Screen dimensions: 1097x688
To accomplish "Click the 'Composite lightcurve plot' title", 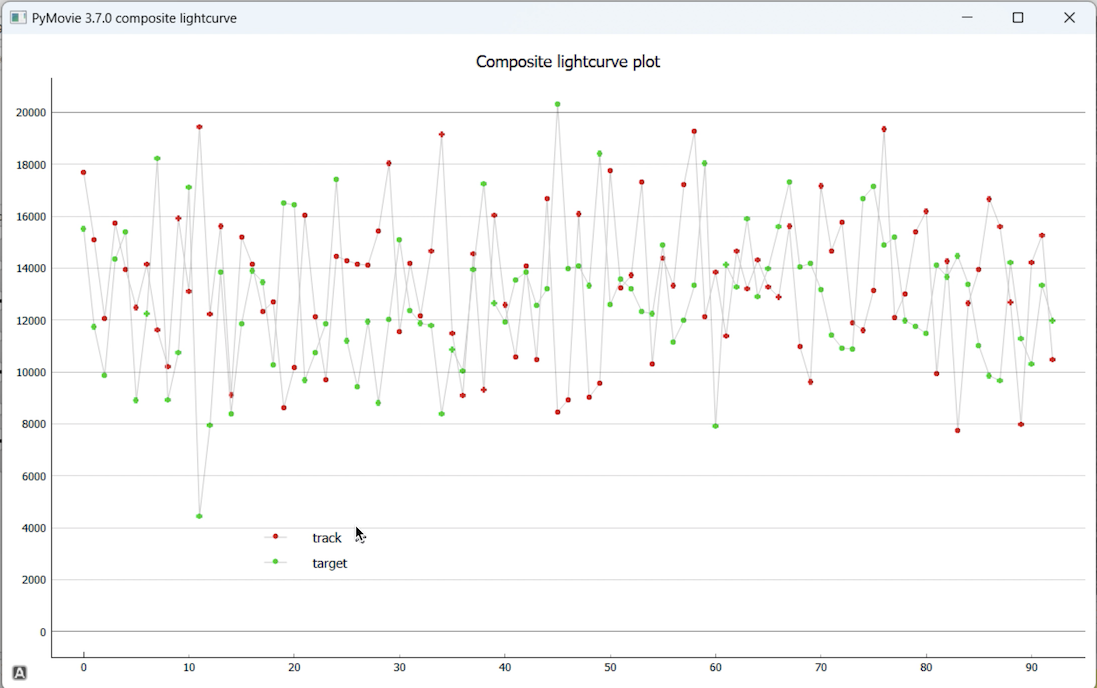I will [x=567, y=62].
